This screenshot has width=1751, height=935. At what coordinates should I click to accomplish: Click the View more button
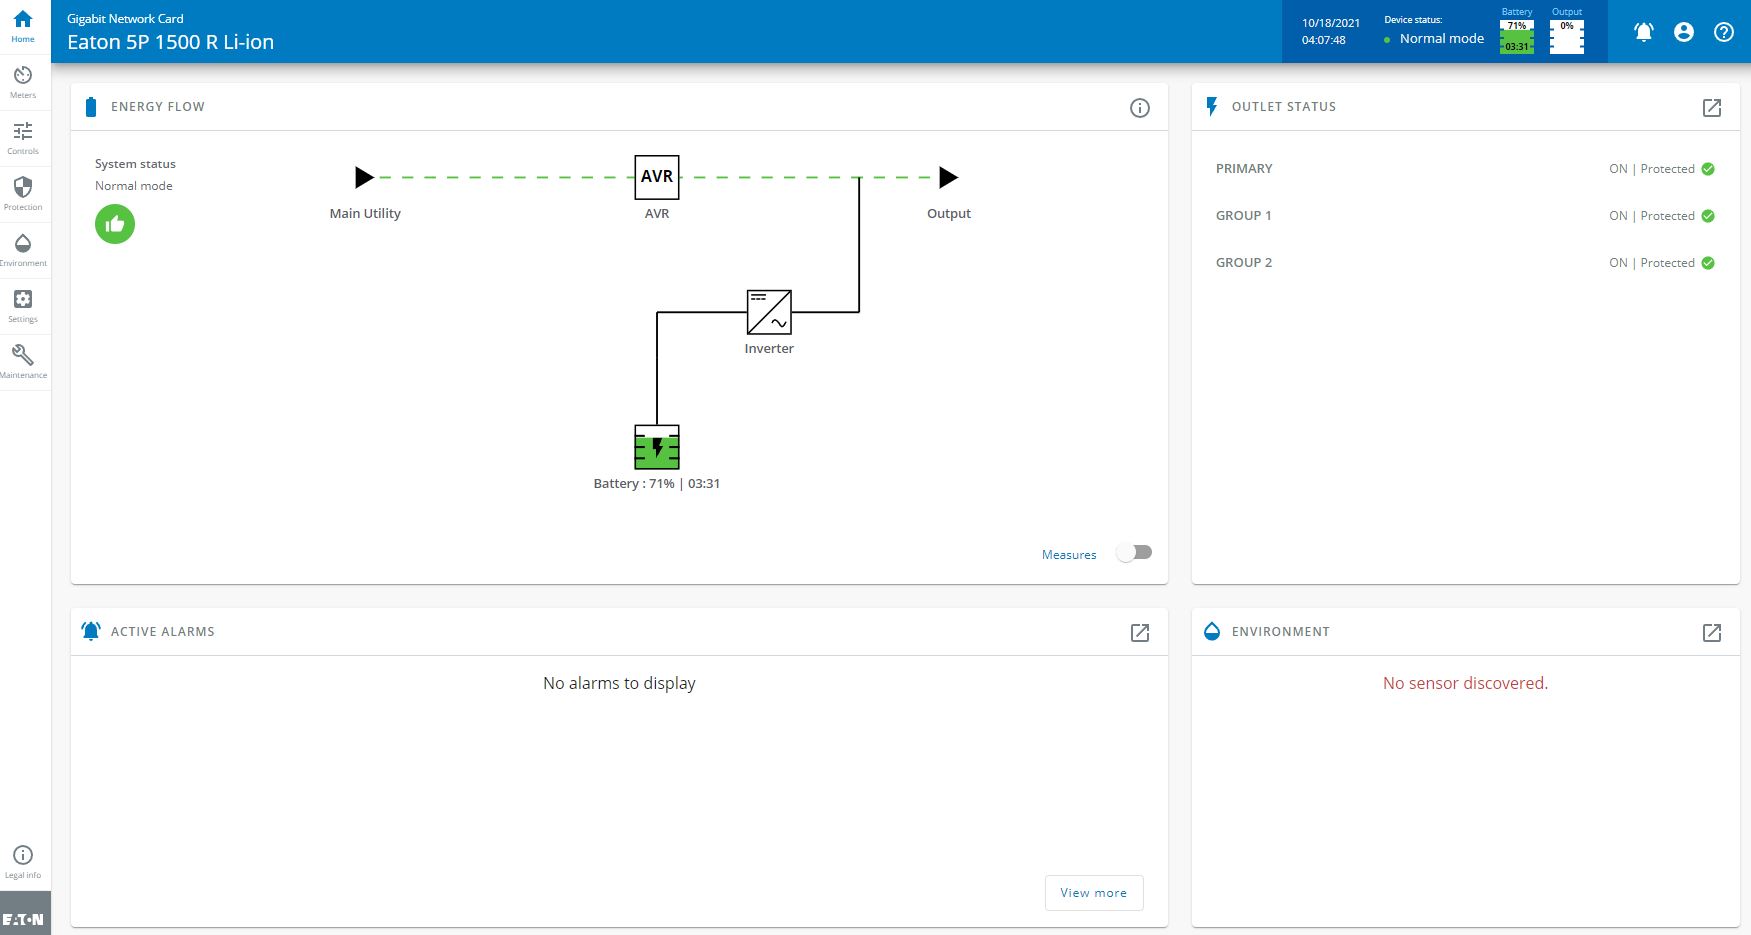pyautogui.click(x=1094, y=893)
